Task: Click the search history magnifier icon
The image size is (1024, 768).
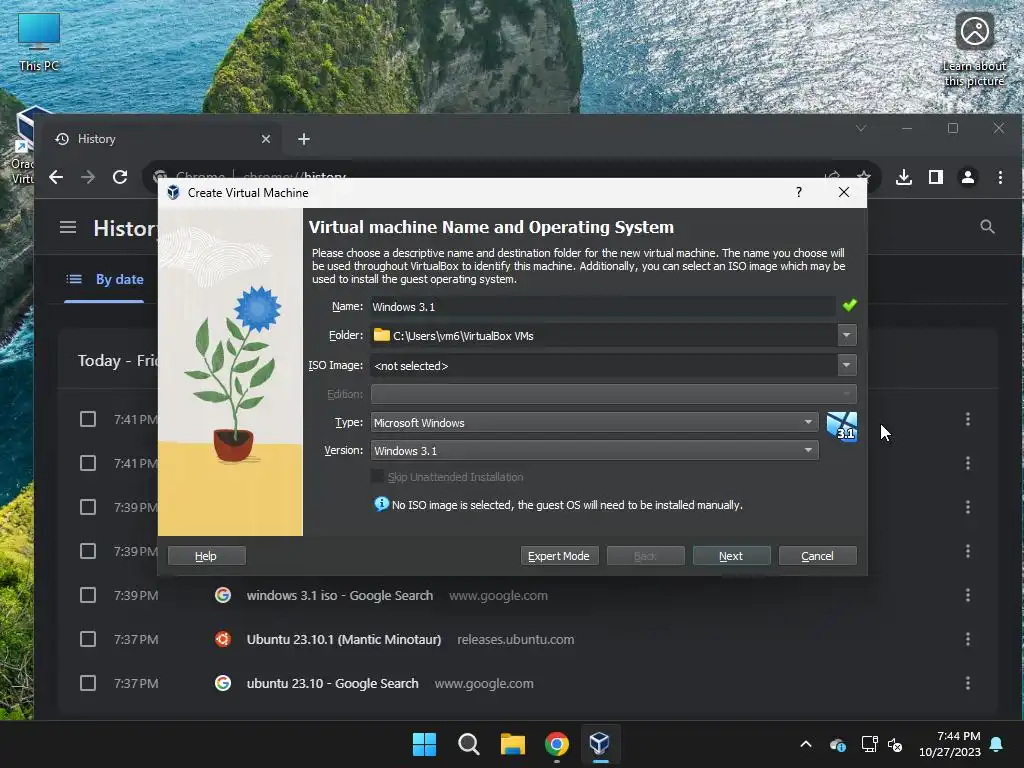Action: pyautogui.click(x=987, y=227)
